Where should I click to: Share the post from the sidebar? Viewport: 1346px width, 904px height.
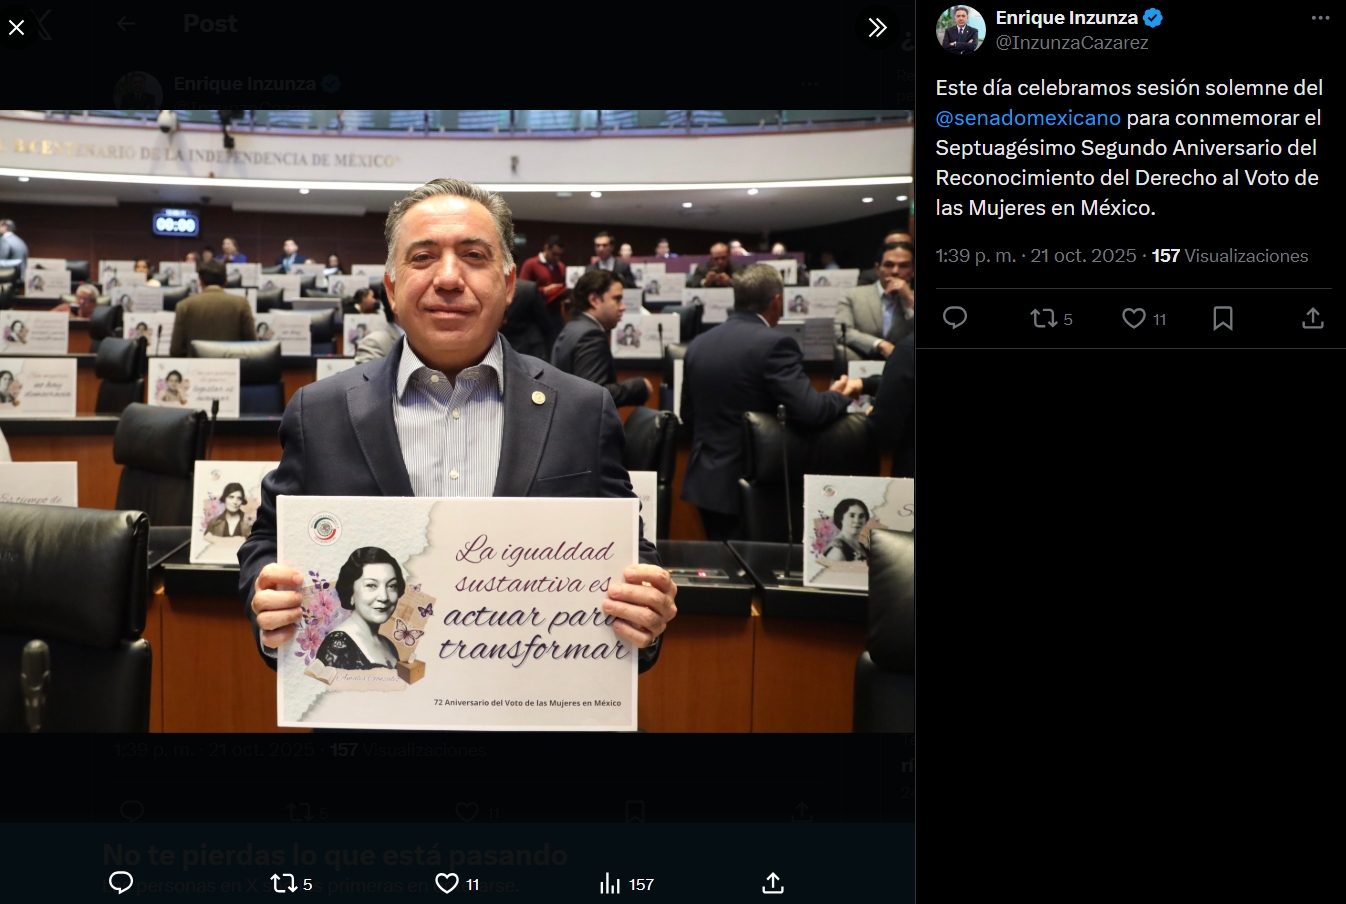(1313, 318)
